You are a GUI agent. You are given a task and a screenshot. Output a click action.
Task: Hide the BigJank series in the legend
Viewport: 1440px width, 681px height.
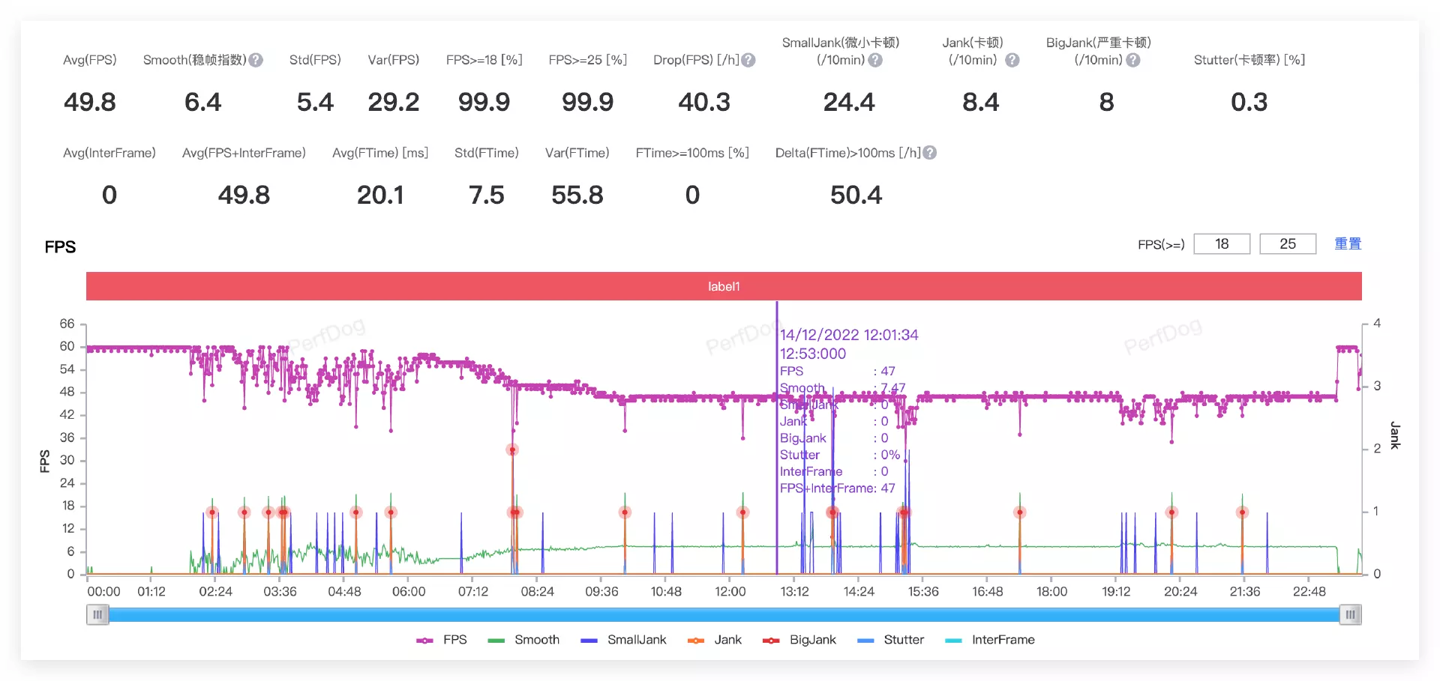(799, 640)
